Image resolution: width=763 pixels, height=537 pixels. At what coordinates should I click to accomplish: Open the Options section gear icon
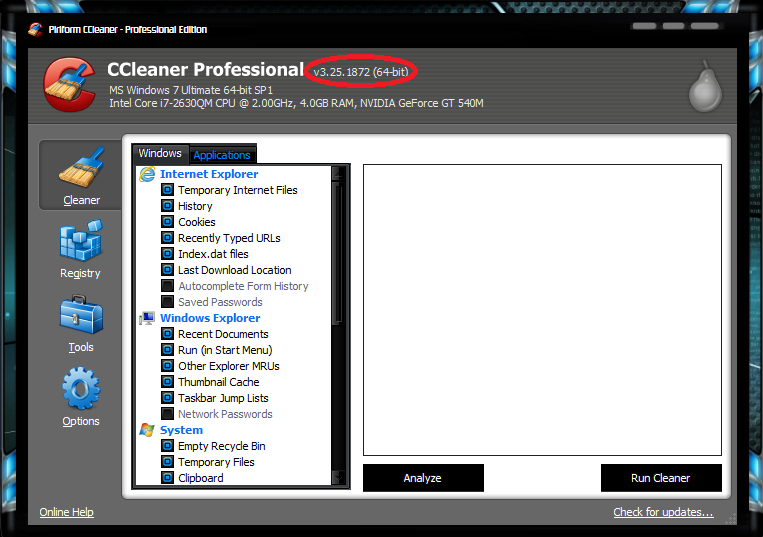(81, 388)
